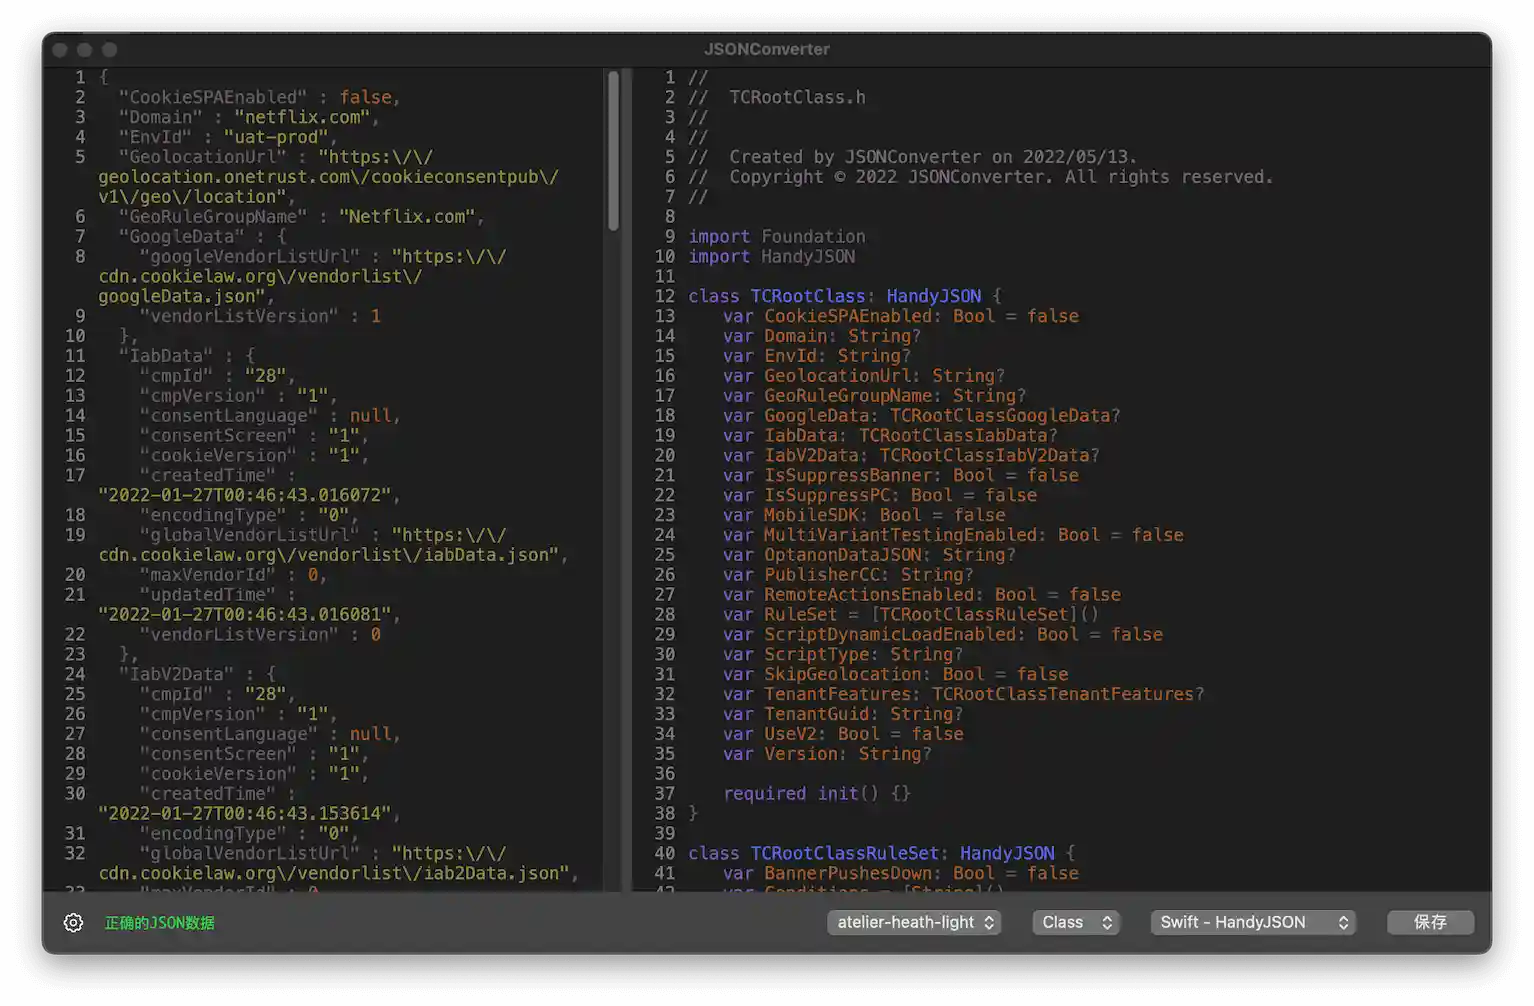Screen dimensions: 1534x1006
Task: Click the "uat-prod" EnvId value
Action: point(275,137)
